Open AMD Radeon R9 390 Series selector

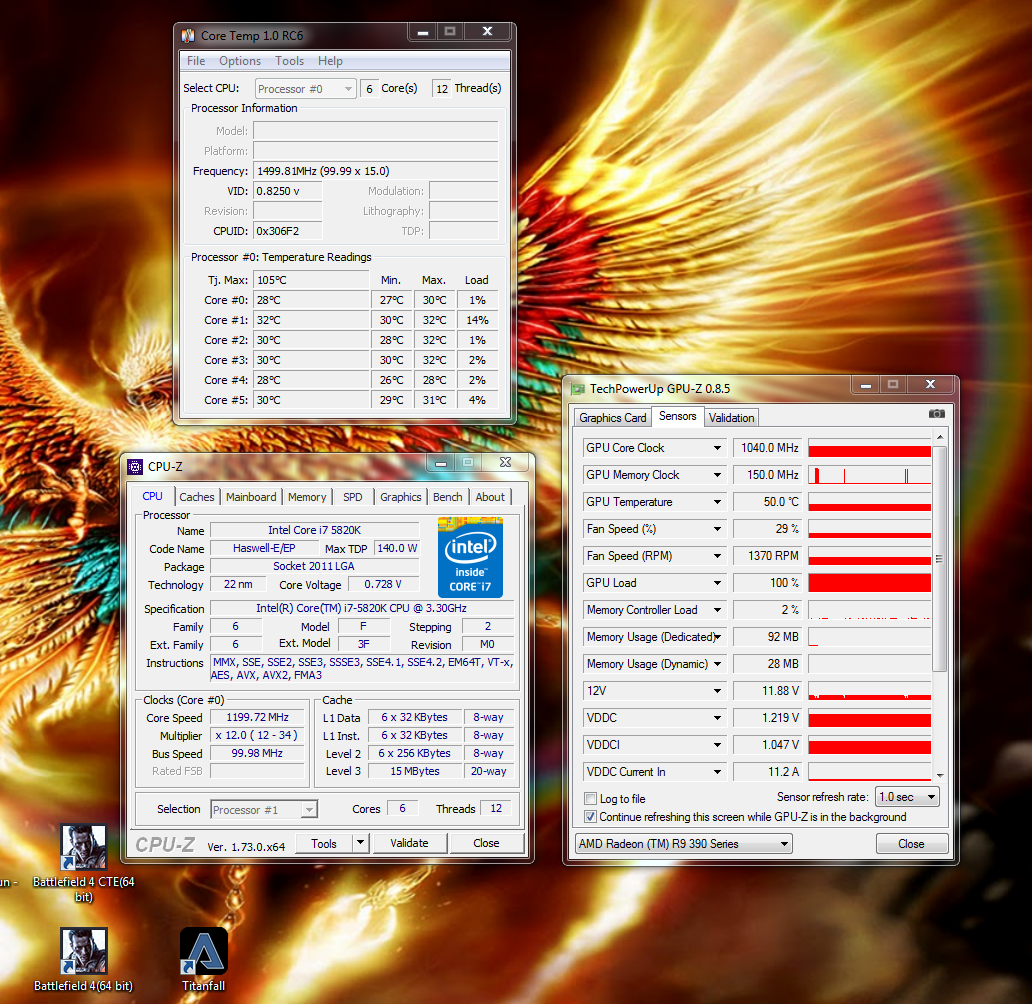pos(683,844)
